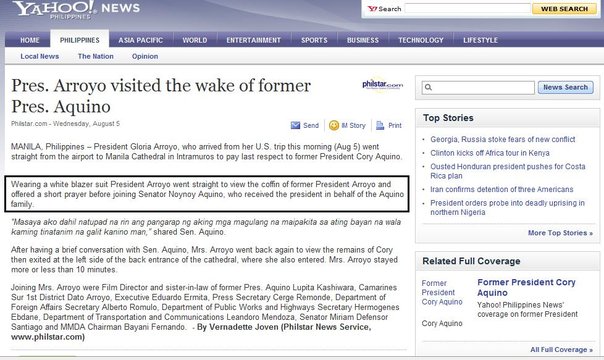
Task: Click the philstar.com logo
Action: (x=383, y=84)
